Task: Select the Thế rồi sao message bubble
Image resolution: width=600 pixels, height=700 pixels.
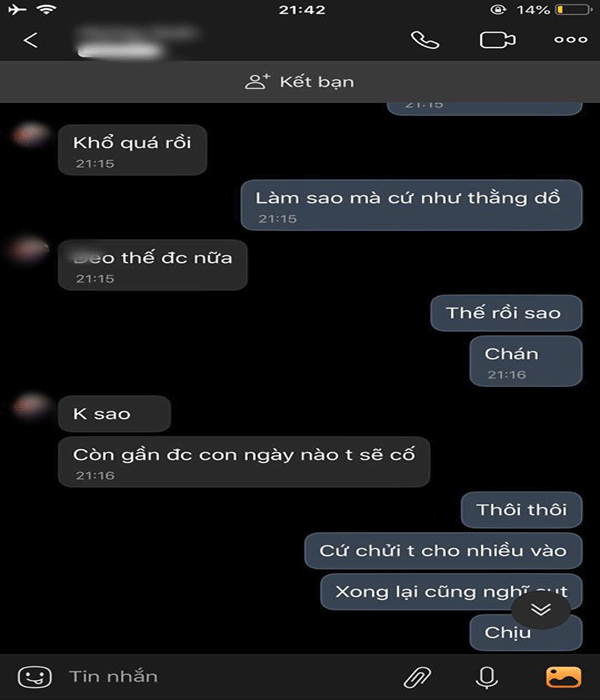Action: tap(506, 313)
